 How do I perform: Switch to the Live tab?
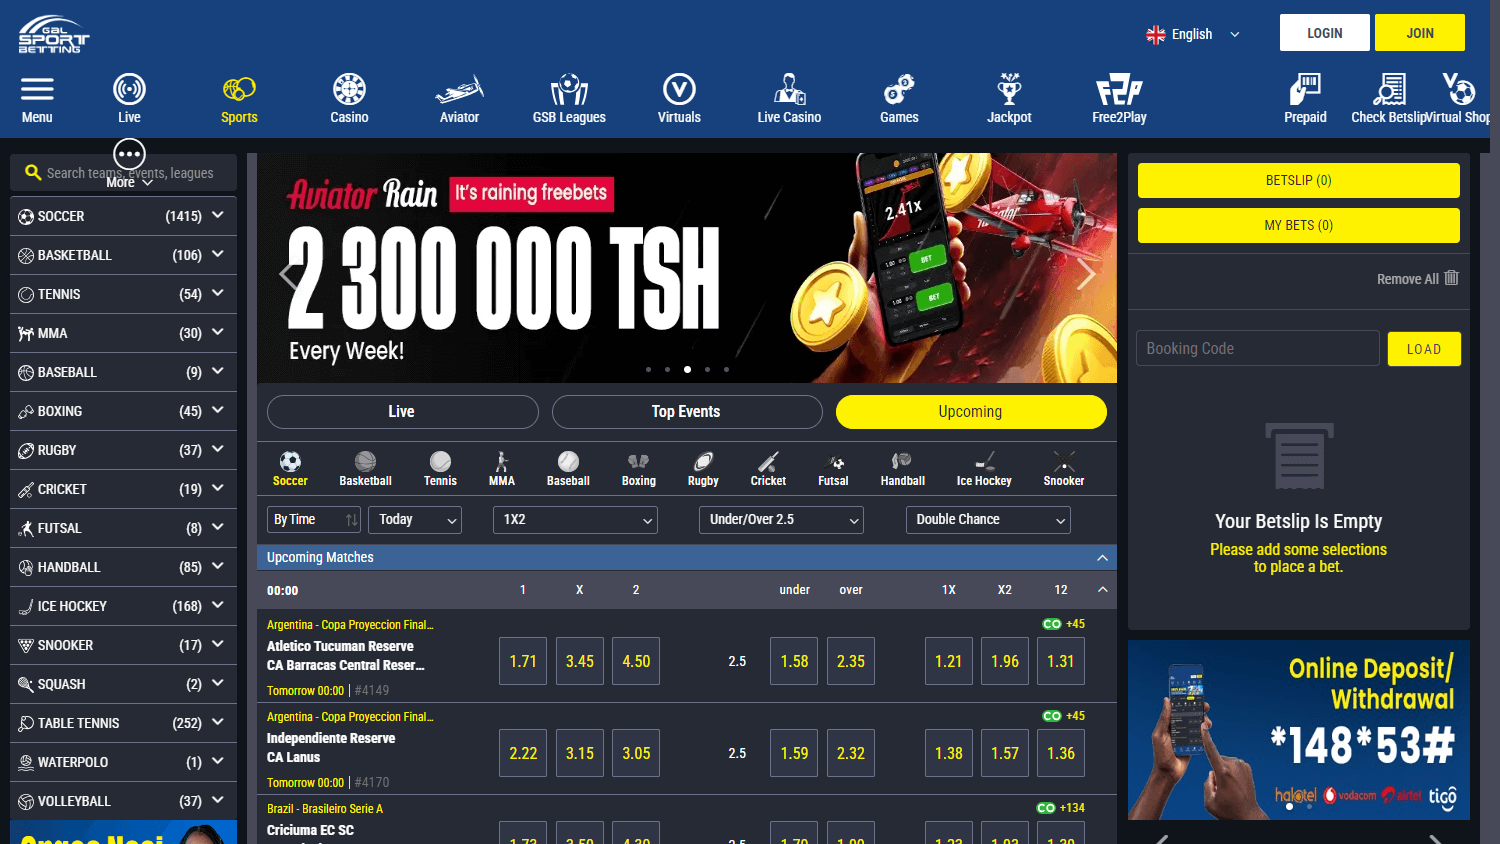click(x=402, y=412)
